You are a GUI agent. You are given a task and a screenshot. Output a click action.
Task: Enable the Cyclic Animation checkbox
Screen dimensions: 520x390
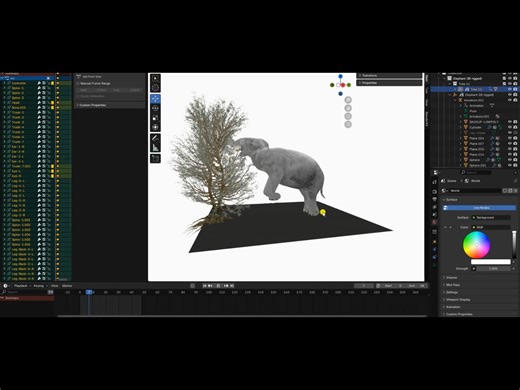(x=78, y=96)
